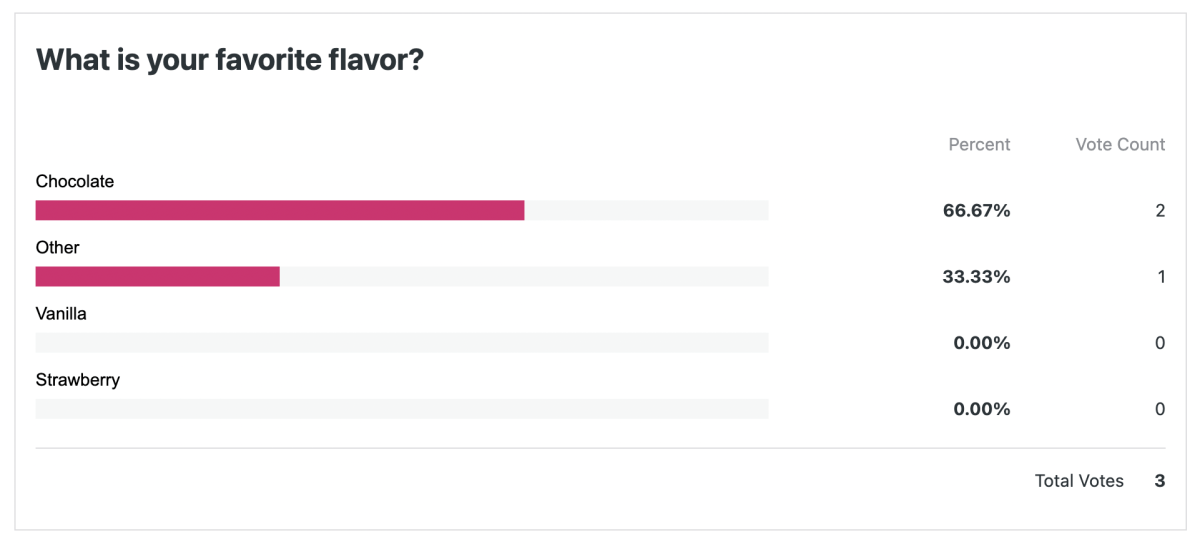Image resolution: width=1200 pixels, height=553 pixels.
Task: Click the Vote Count column header
Action: click(1120, 145)
